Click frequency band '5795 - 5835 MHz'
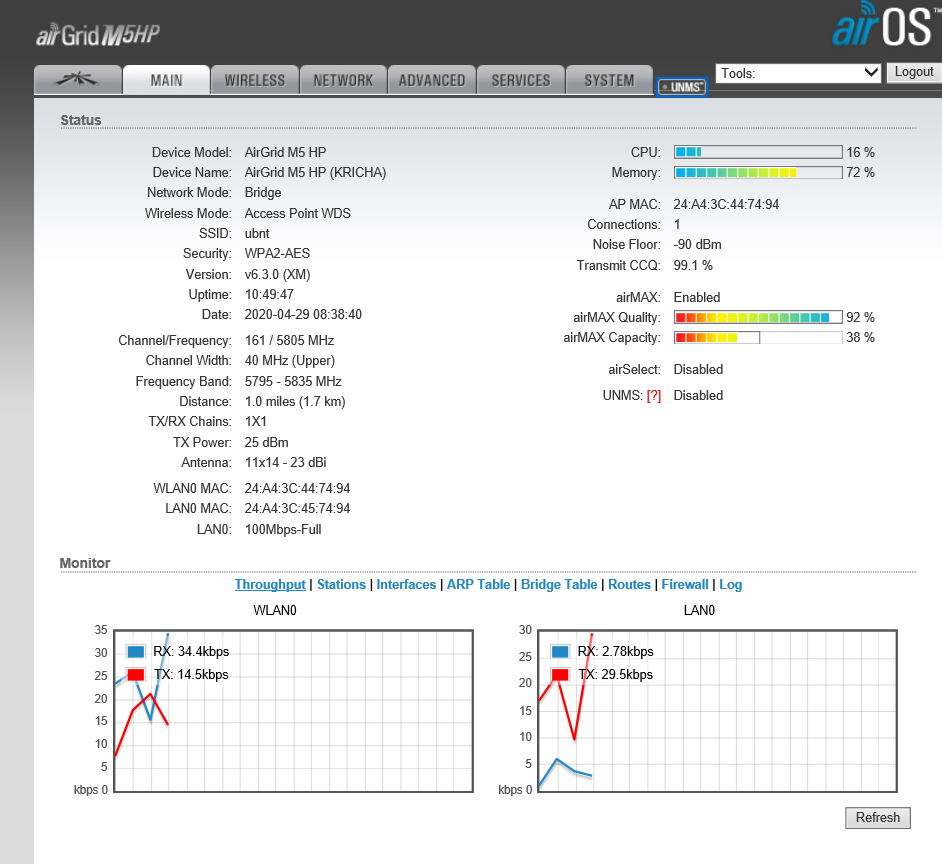Screen dimensions: 942x864 [293, 382]
